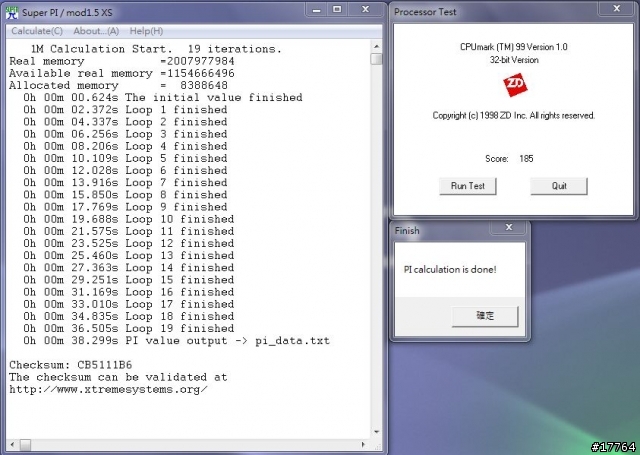Click the 'Allocated memory = 8388648' line
This screenshot has height=455, width=640.
pos(118,86)
